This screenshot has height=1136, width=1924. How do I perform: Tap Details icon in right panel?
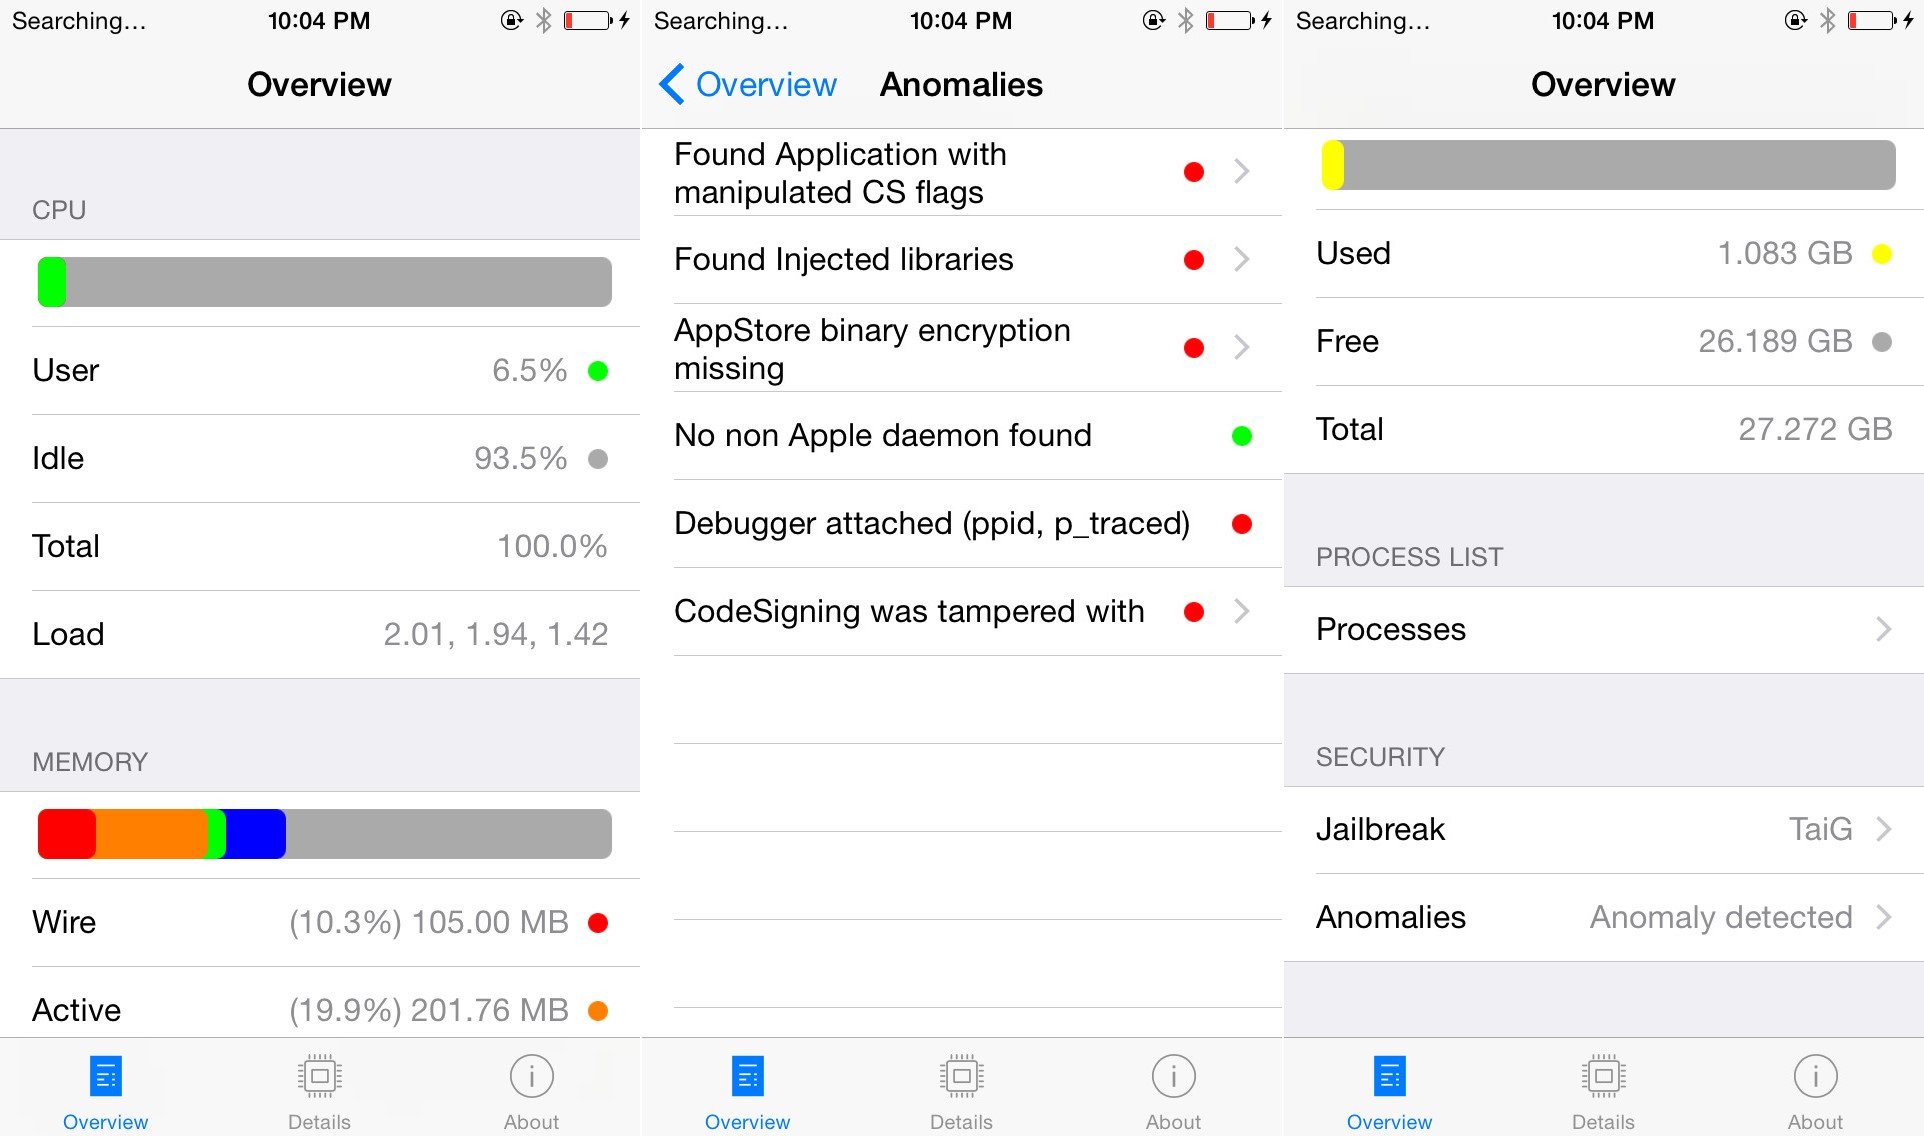pyautogui.click(x=1604, y=1082)
